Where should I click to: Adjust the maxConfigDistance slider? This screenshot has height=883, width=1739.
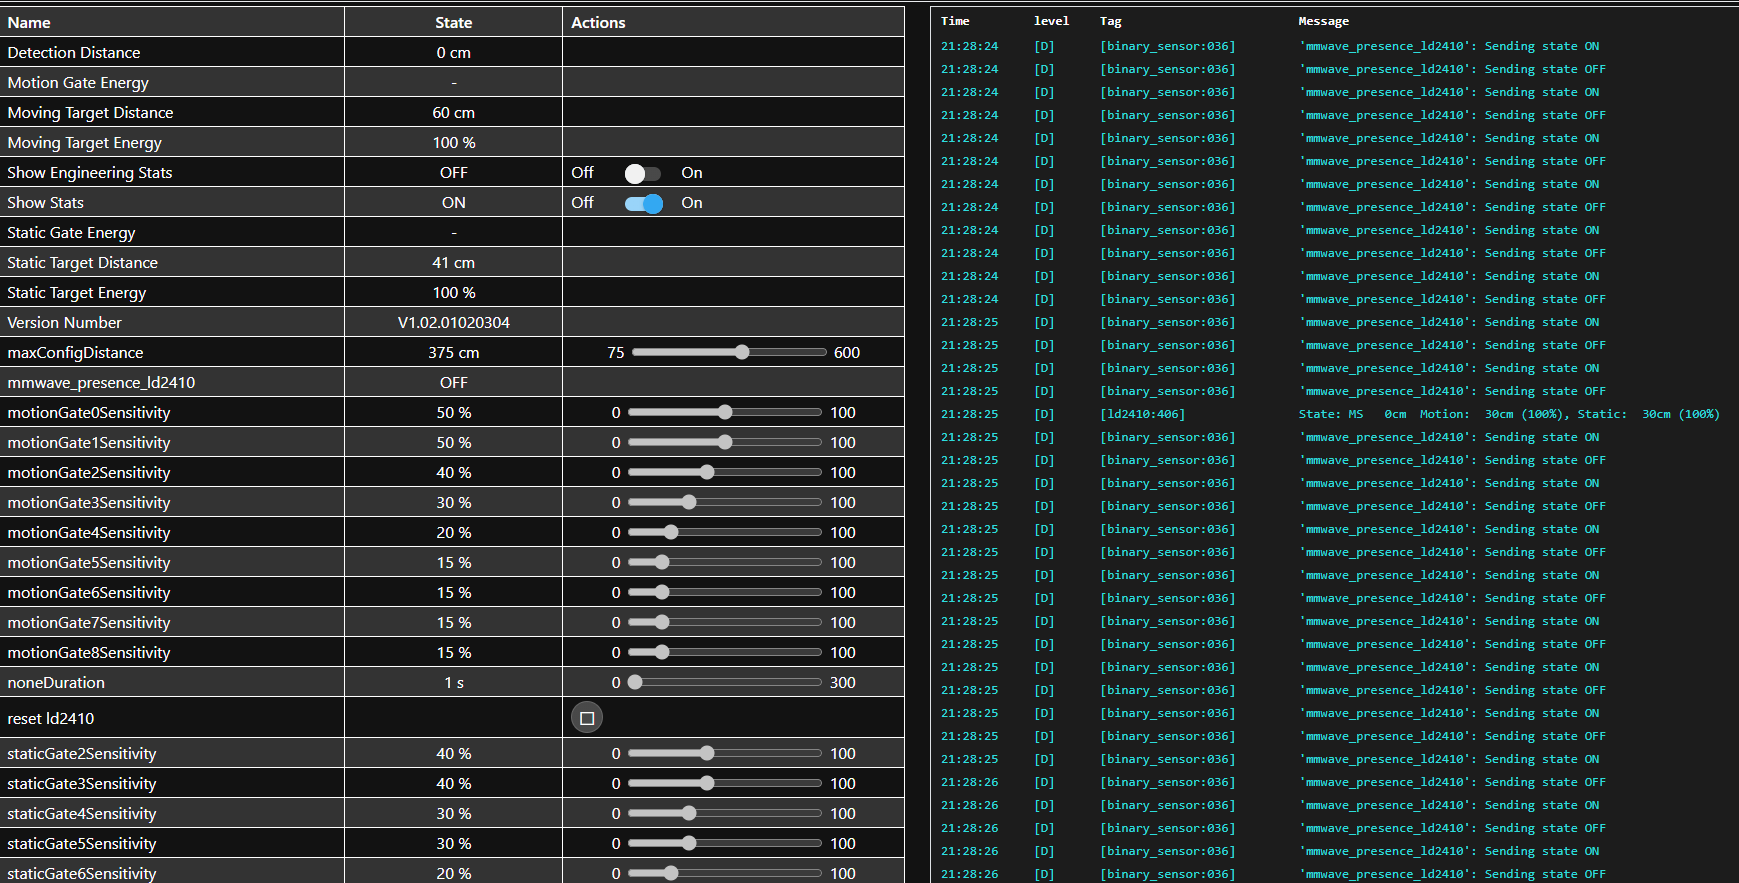729,352
